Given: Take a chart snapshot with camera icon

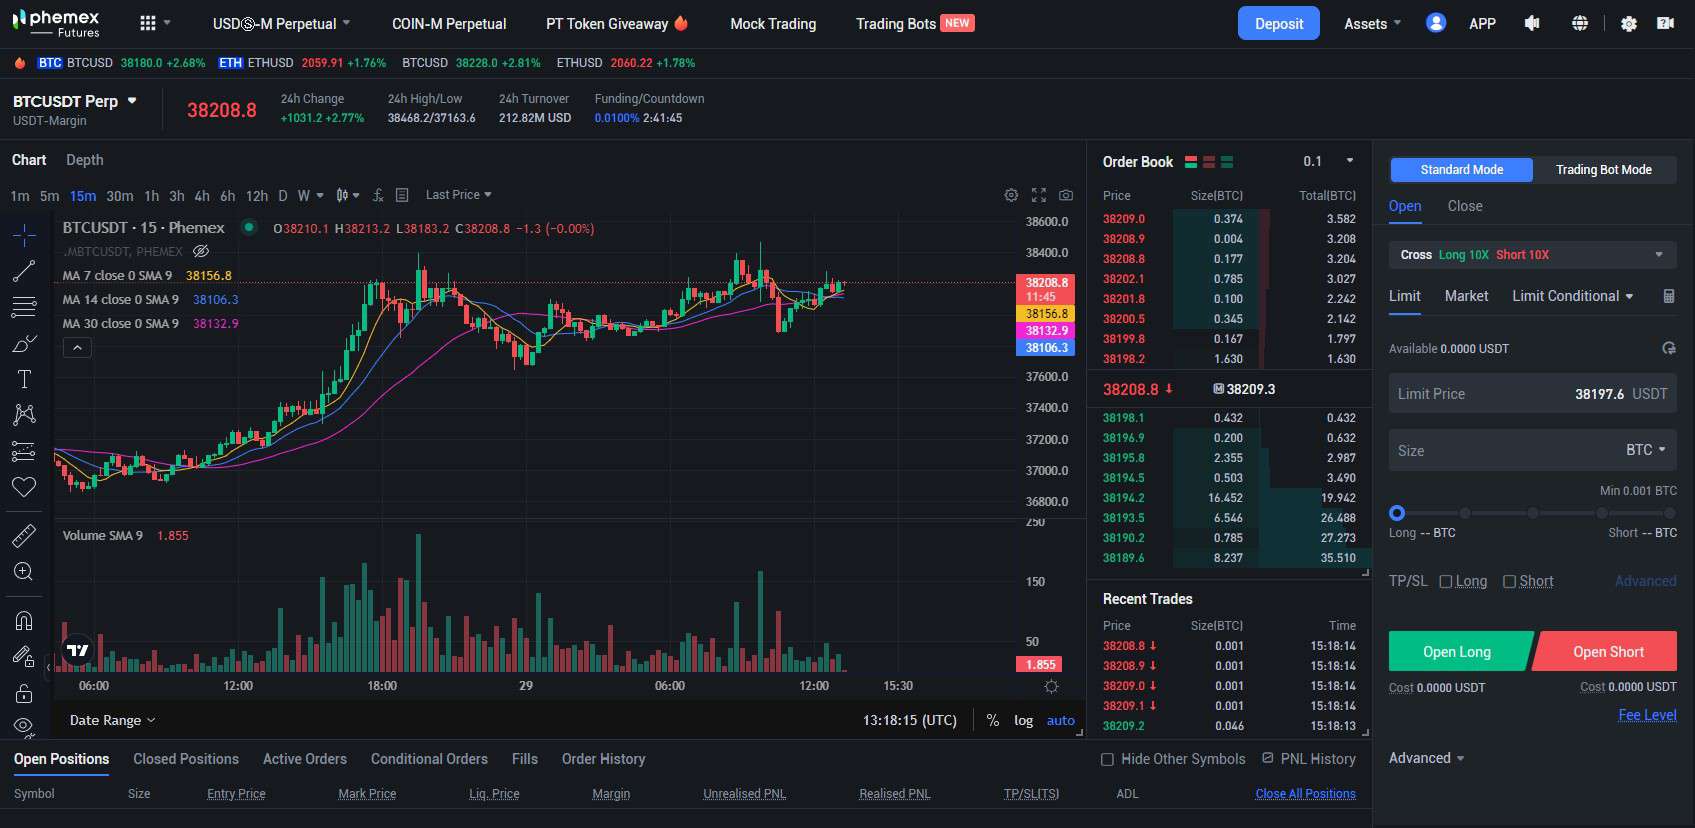Looking at the screenshot, I should point(1066,195).
